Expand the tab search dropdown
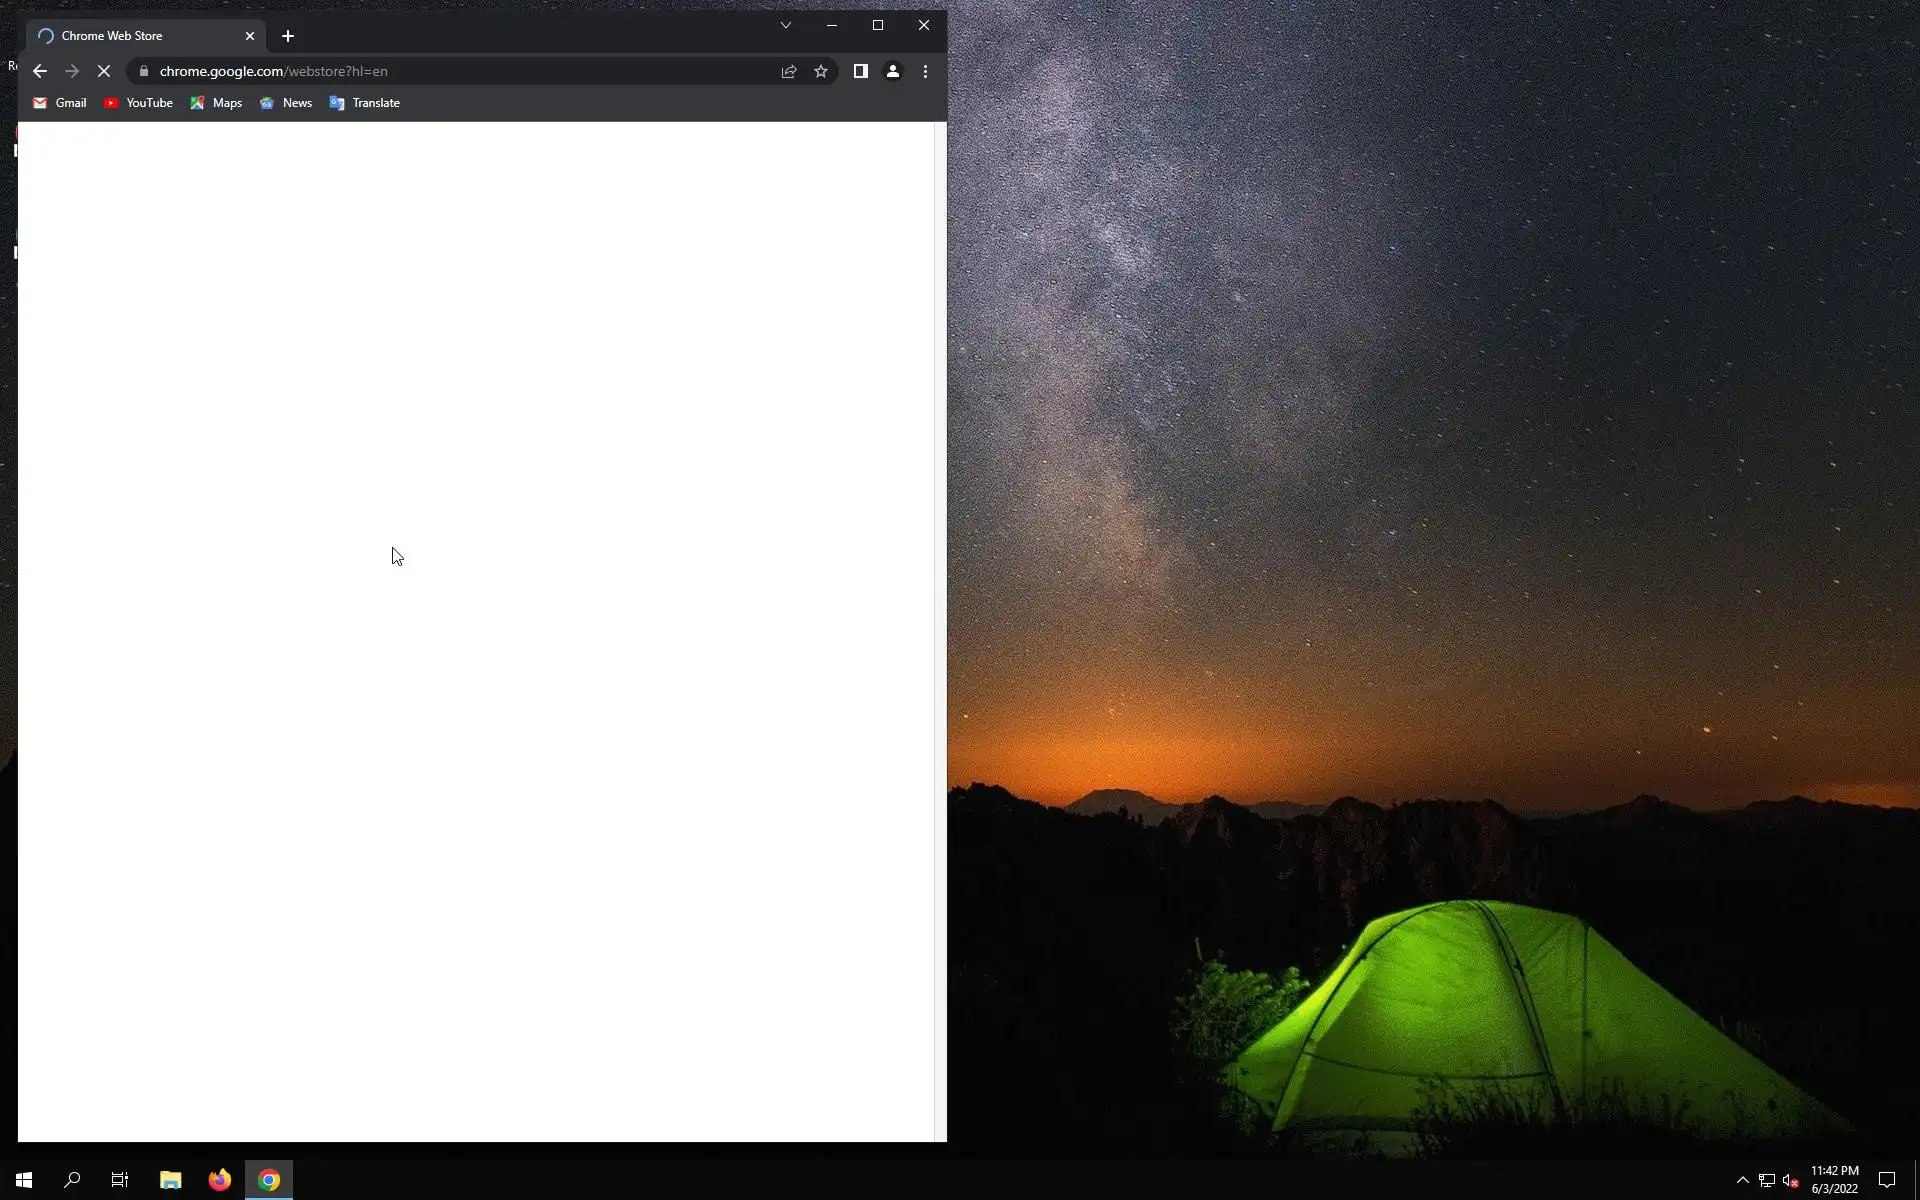The image size is (1920, 1200). [786, 25]
